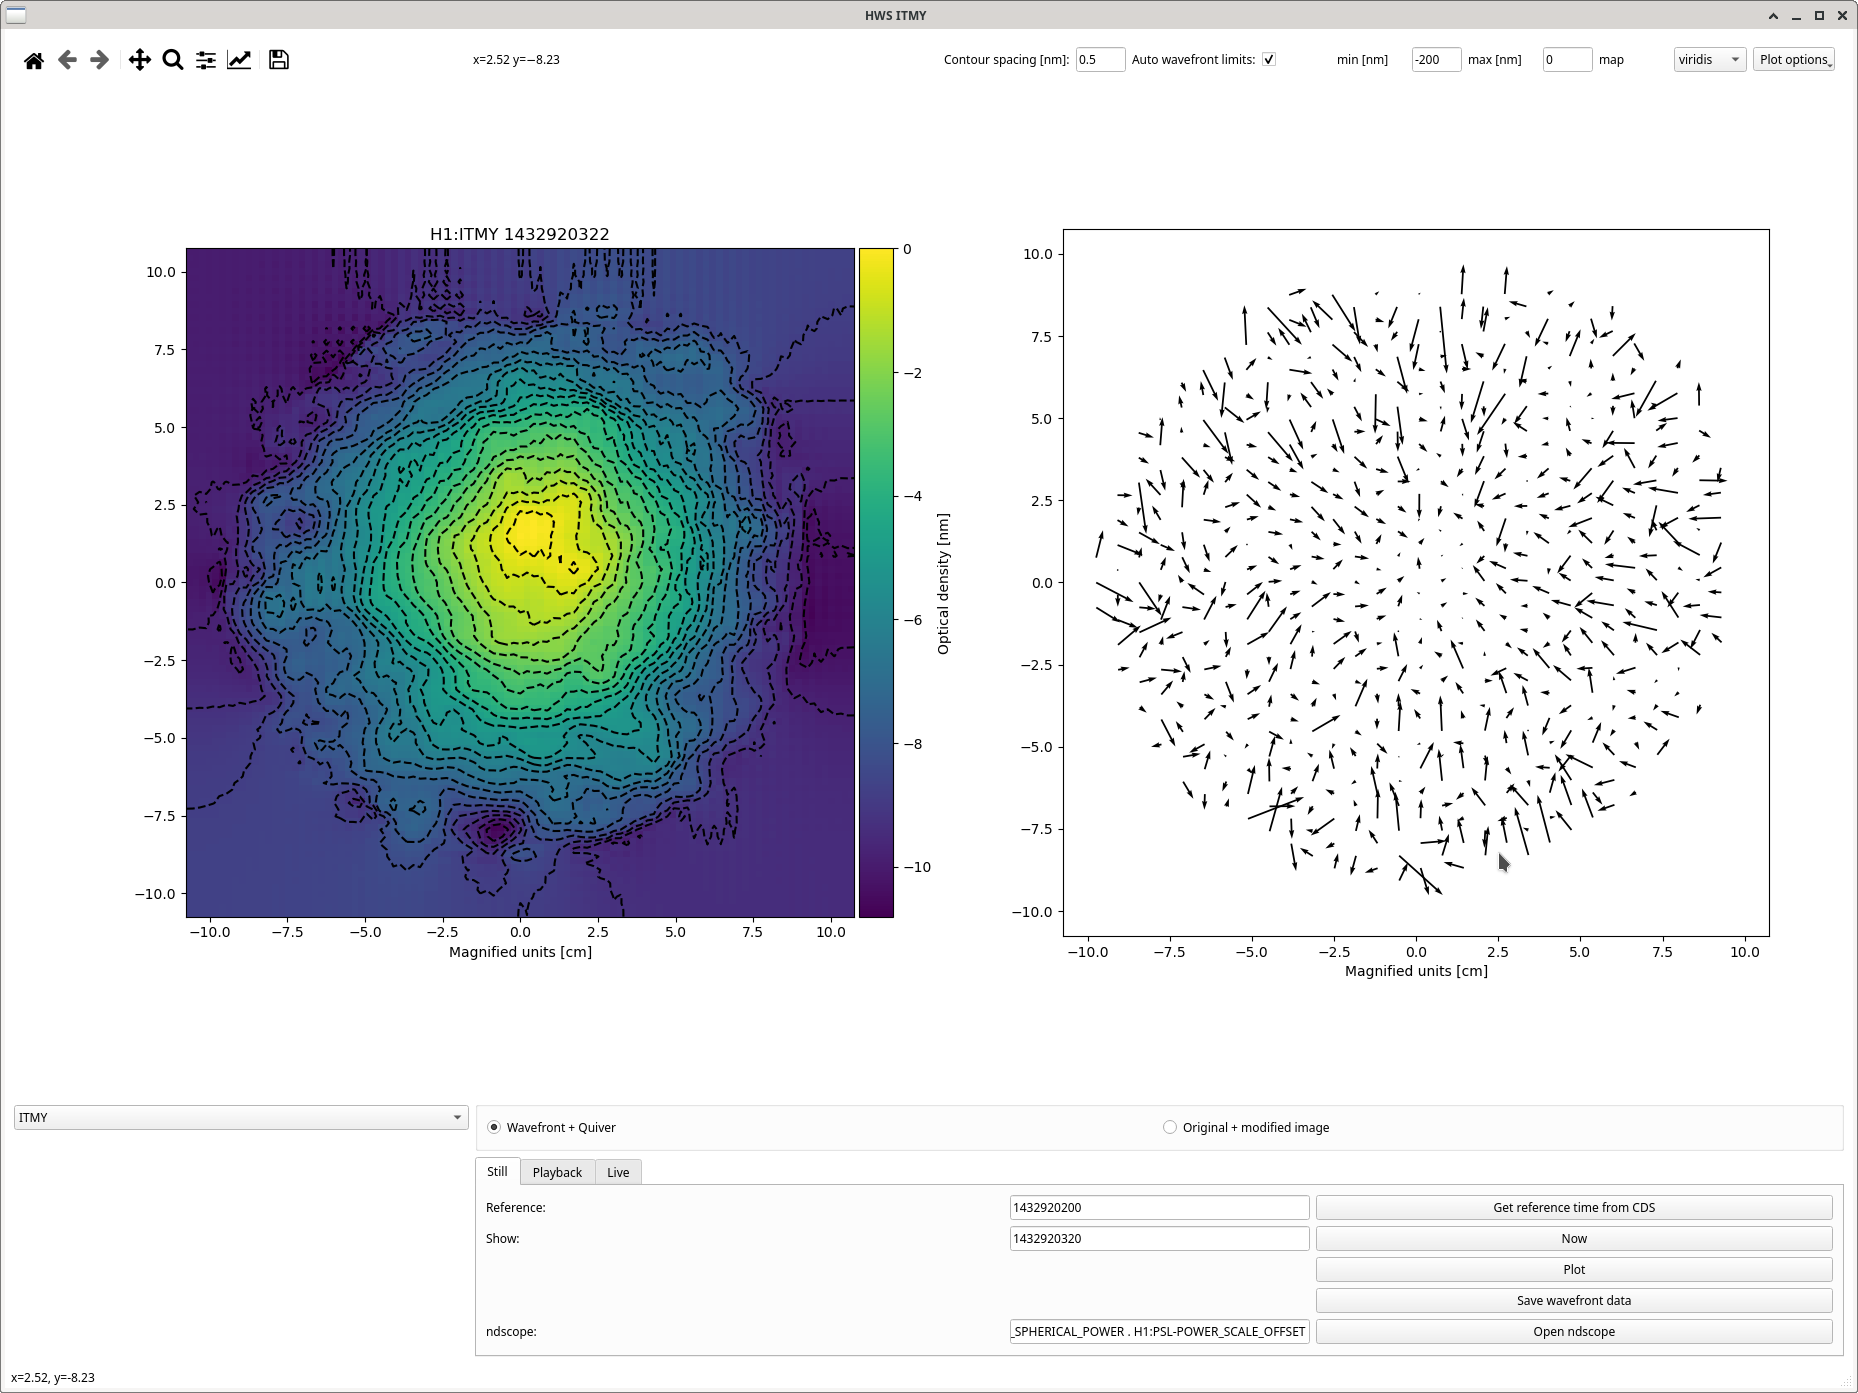Click the wavefront heatmap bright center

point(535,537)
